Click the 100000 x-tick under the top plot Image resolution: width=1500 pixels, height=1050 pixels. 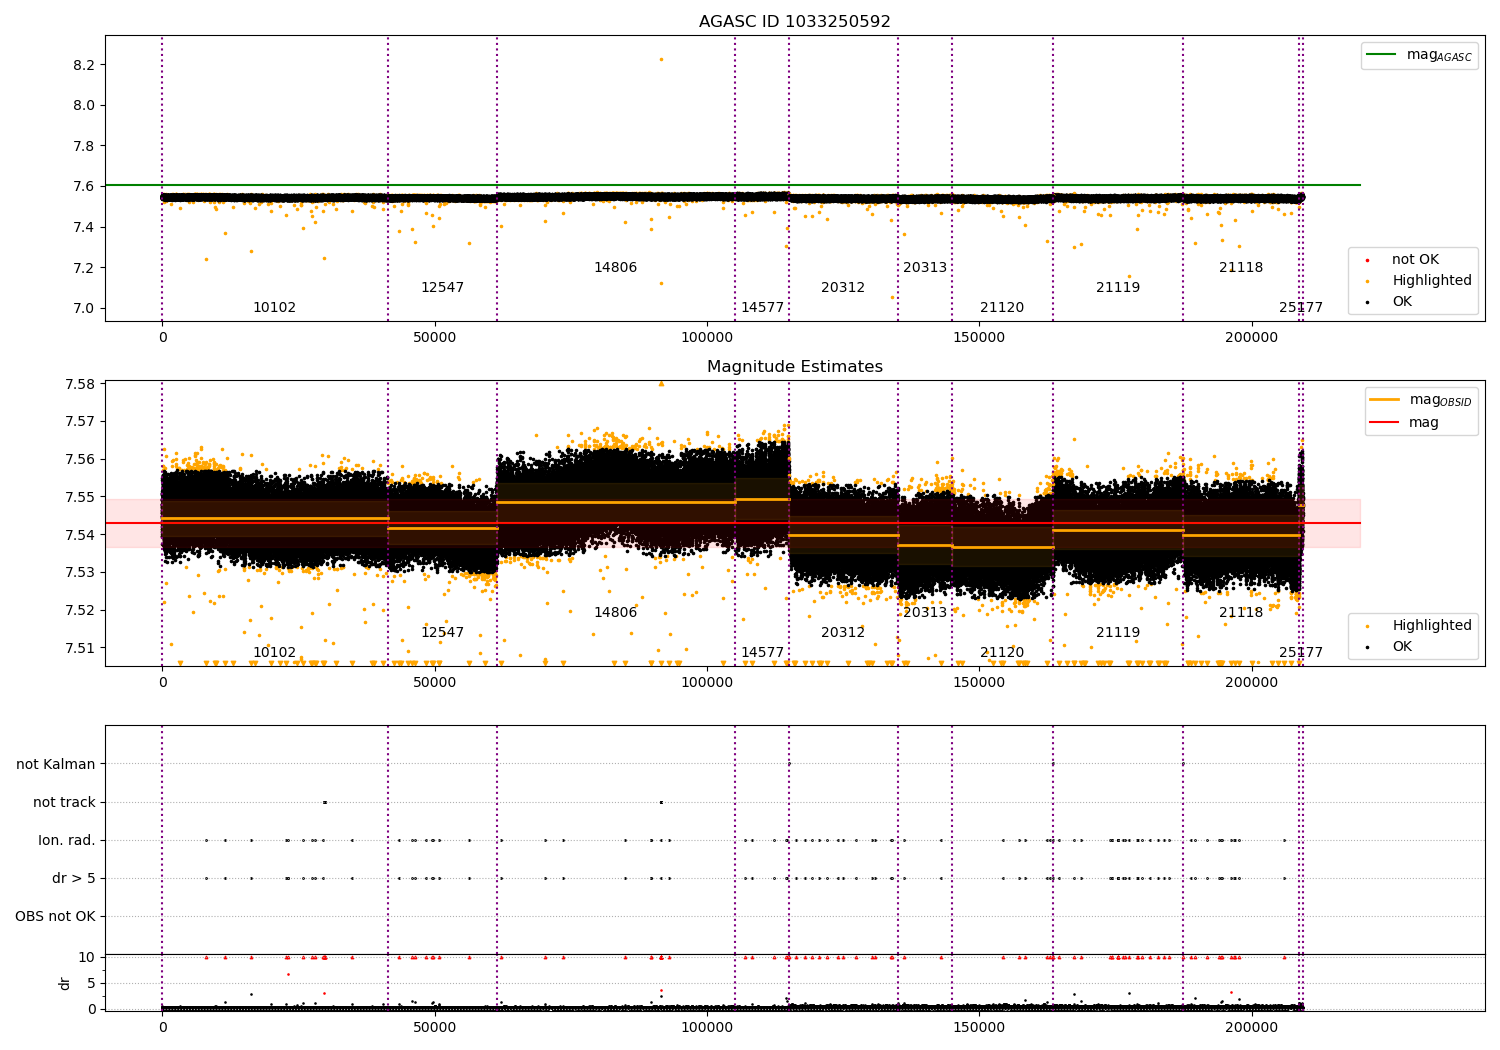point(707,338)
